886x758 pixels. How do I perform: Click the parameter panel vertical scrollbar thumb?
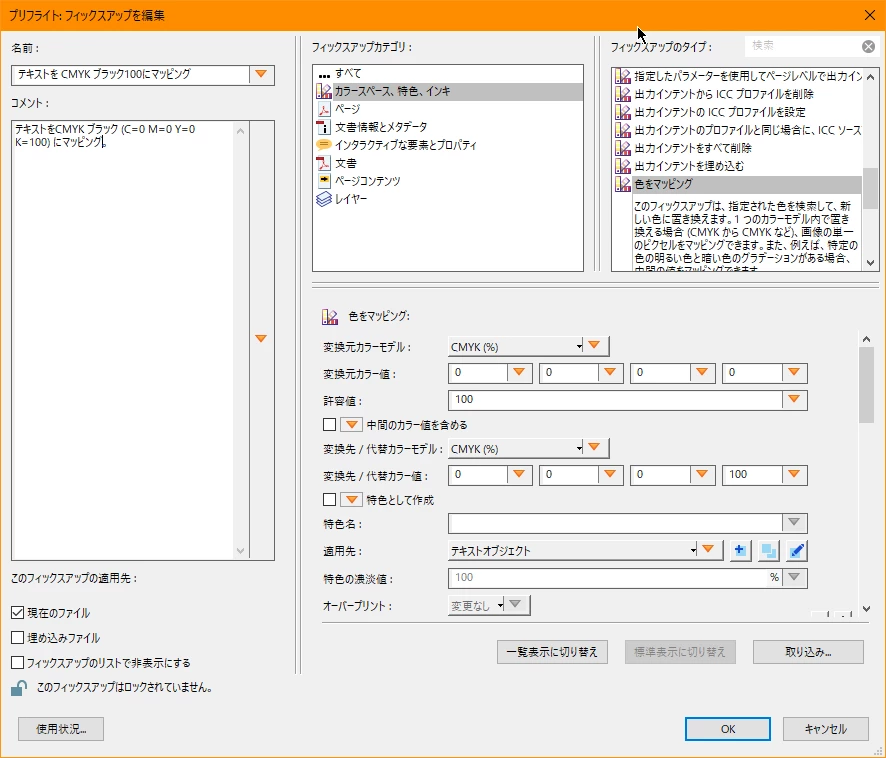[866, 385]
